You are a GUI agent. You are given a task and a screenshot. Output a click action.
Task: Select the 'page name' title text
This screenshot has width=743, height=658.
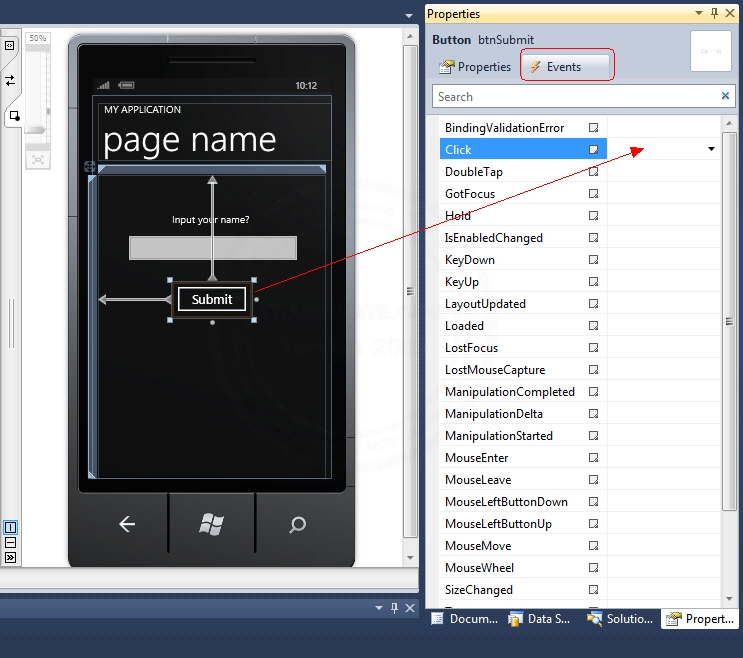190,140
